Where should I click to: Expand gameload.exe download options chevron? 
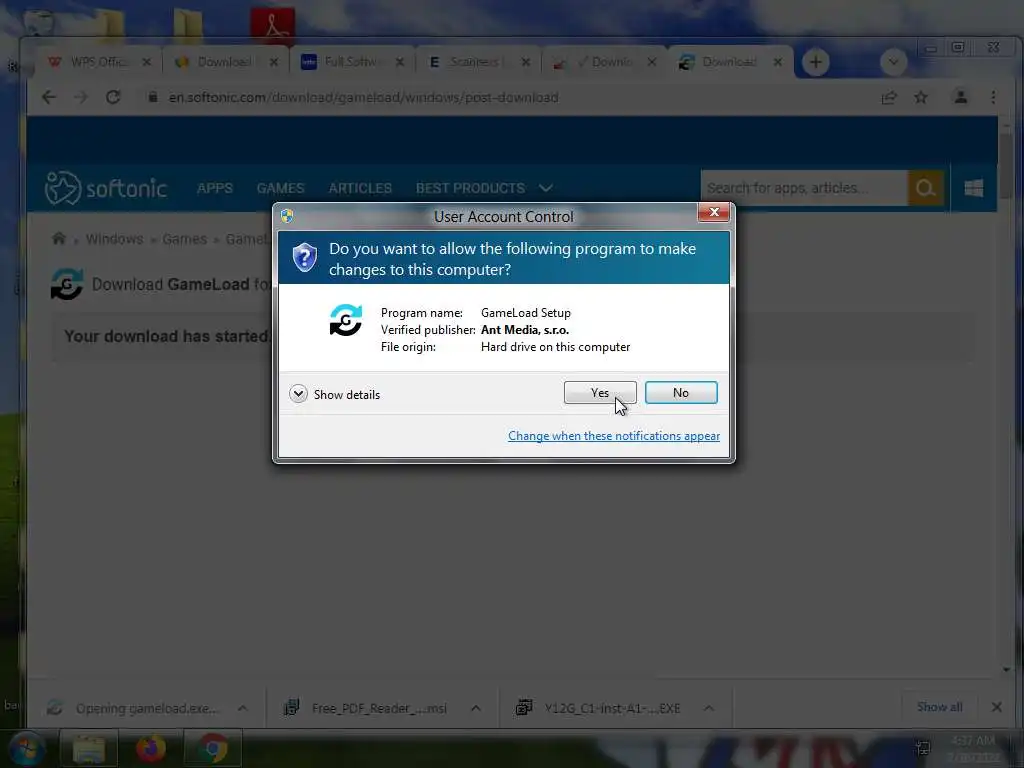(x=242, y=708)
